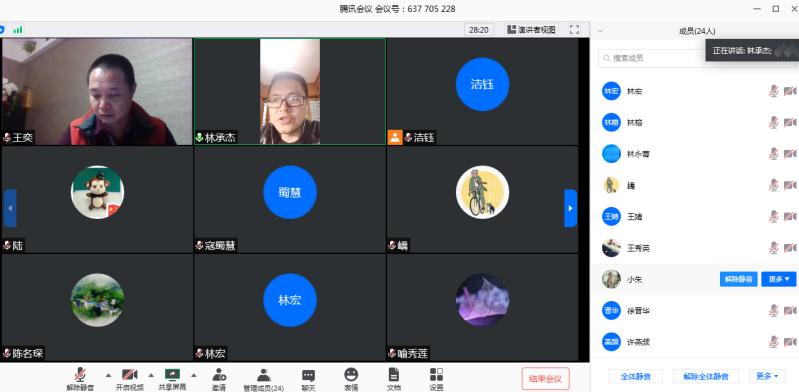Go to next page of video tiles
Screen dimensions: 799x392
click(570, 208)
